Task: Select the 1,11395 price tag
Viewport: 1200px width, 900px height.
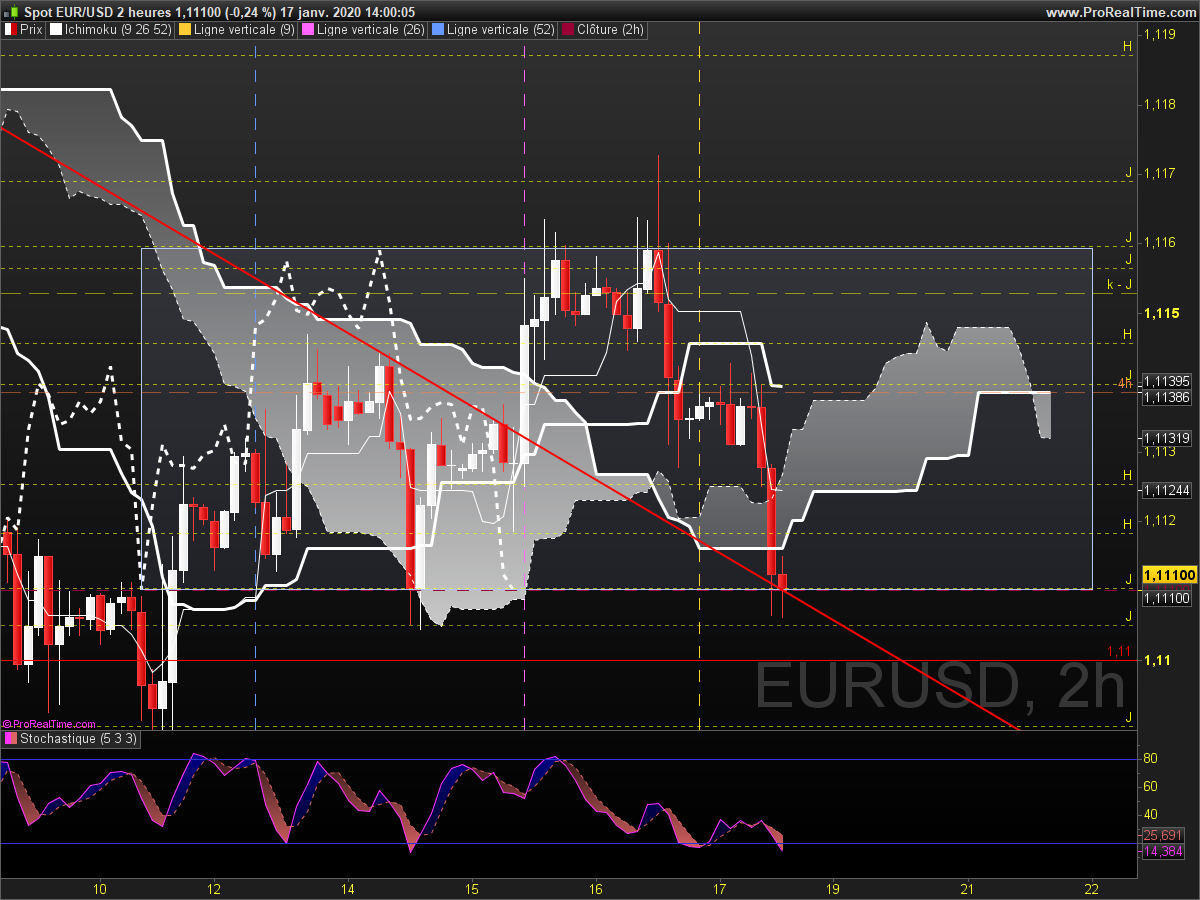Action: coord(1166,381)
